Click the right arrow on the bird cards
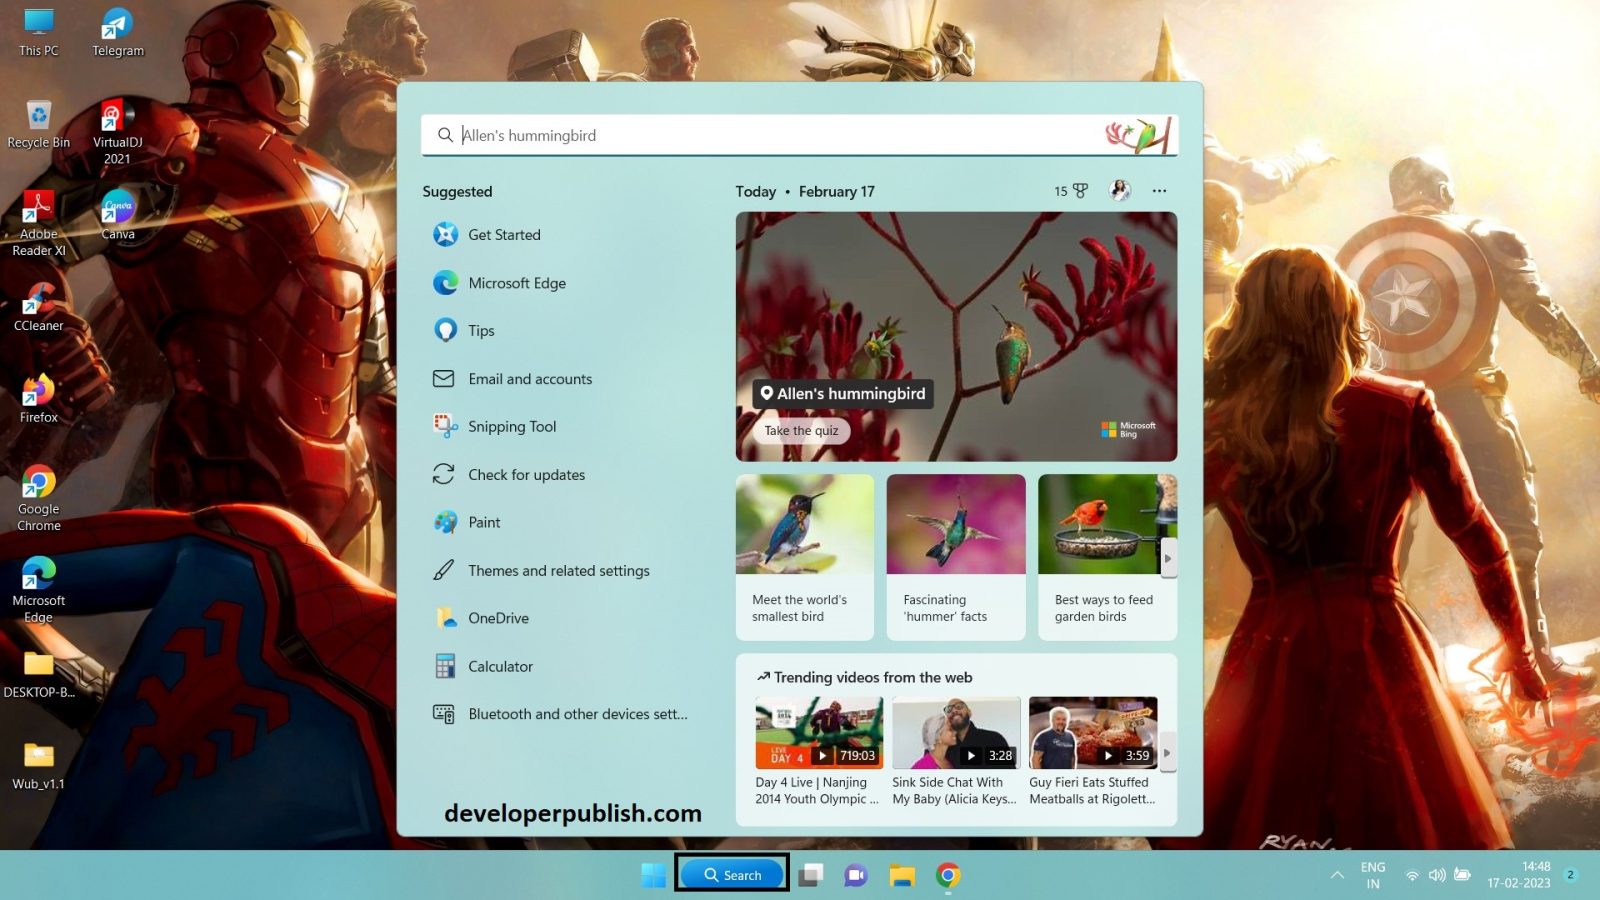The height and width of the screenshot is (900, 1600). click(x=1170, y=557)
